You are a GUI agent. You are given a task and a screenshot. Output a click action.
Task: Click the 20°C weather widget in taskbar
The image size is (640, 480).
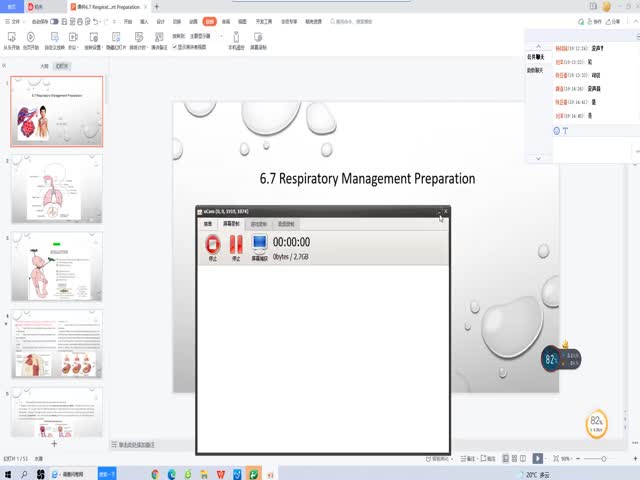[x=534, y=474]
